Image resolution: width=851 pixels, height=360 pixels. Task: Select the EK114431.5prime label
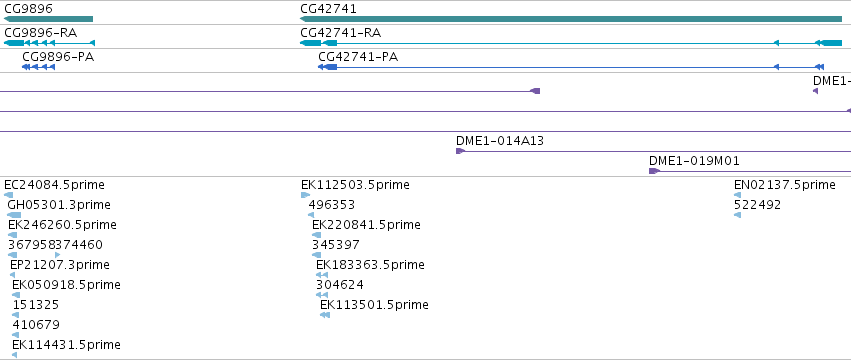coord(66,344)
